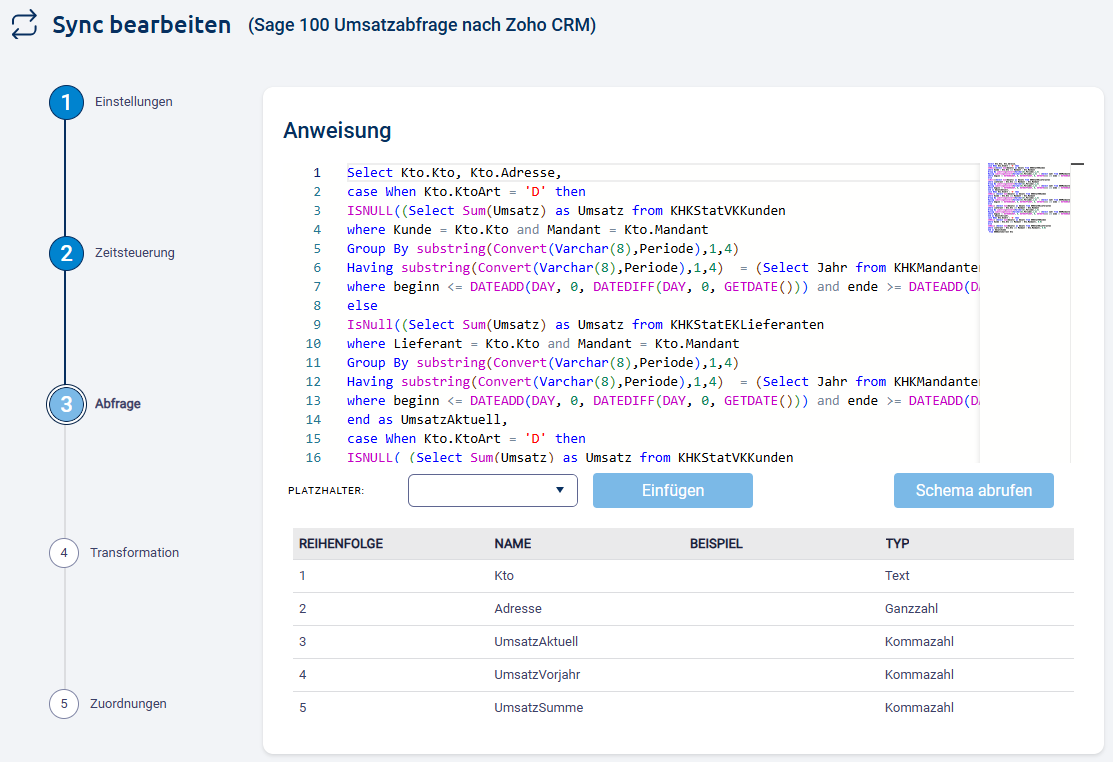Open the Platzhalter dropdown
1113x762 pixels.
[x=493, y=491]
